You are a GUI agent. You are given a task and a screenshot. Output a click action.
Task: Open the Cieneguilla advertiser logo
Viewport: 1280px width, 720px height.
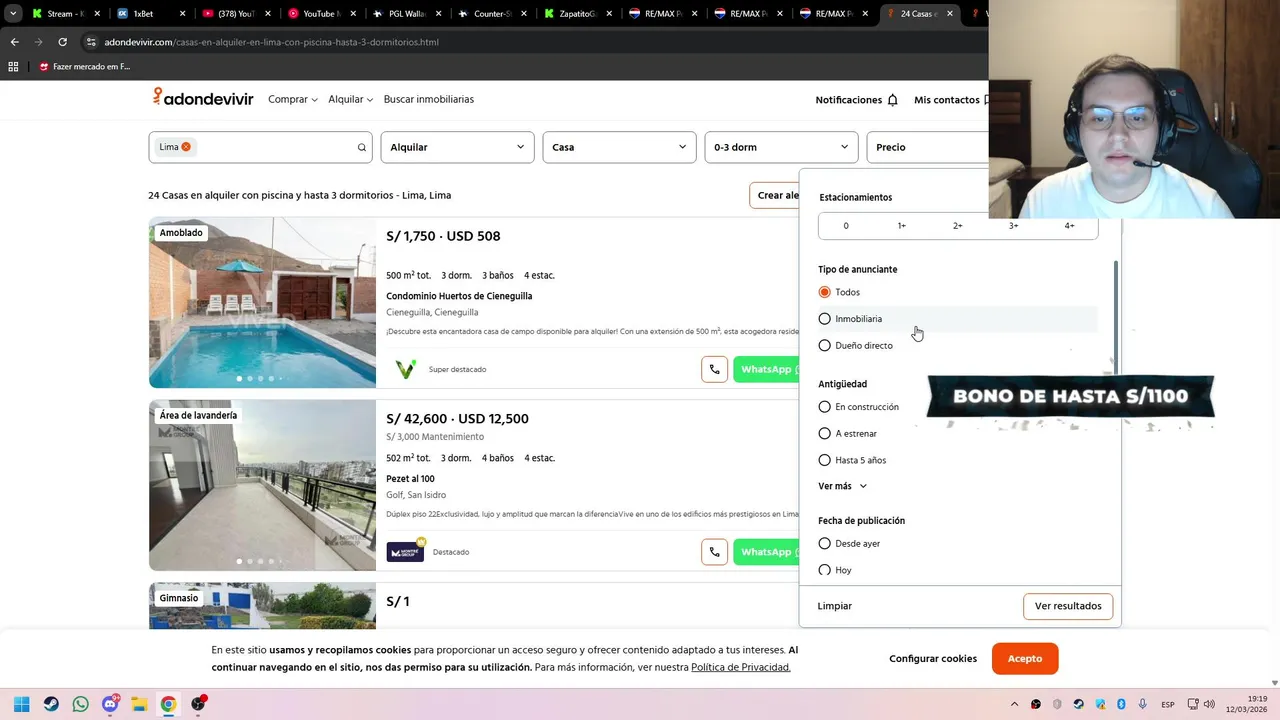point(405,369)
